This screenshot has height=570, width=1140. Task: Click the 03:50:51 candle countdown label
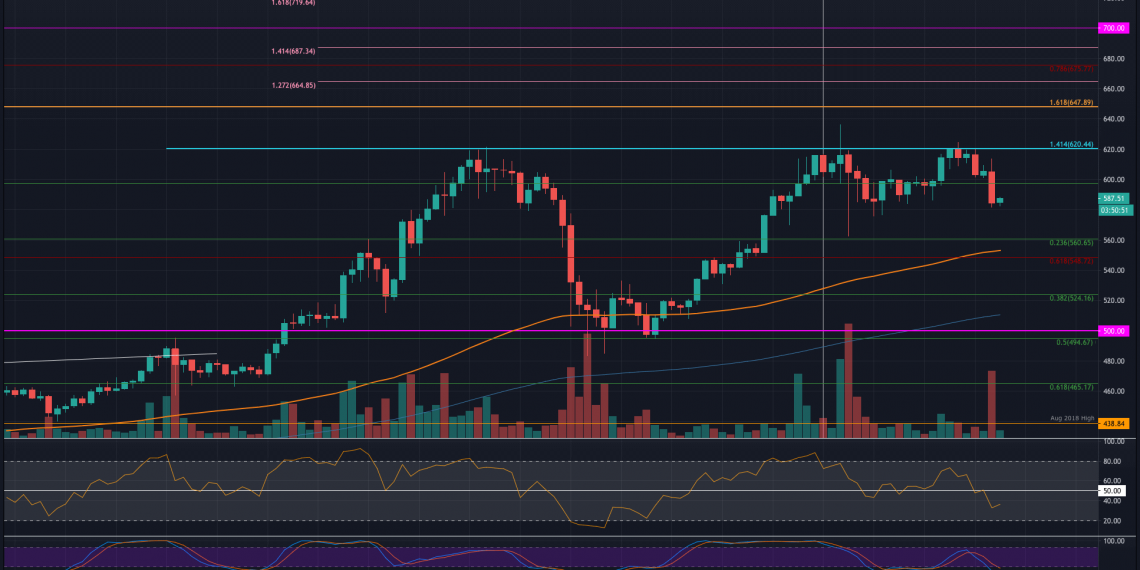coord(1113,210)
